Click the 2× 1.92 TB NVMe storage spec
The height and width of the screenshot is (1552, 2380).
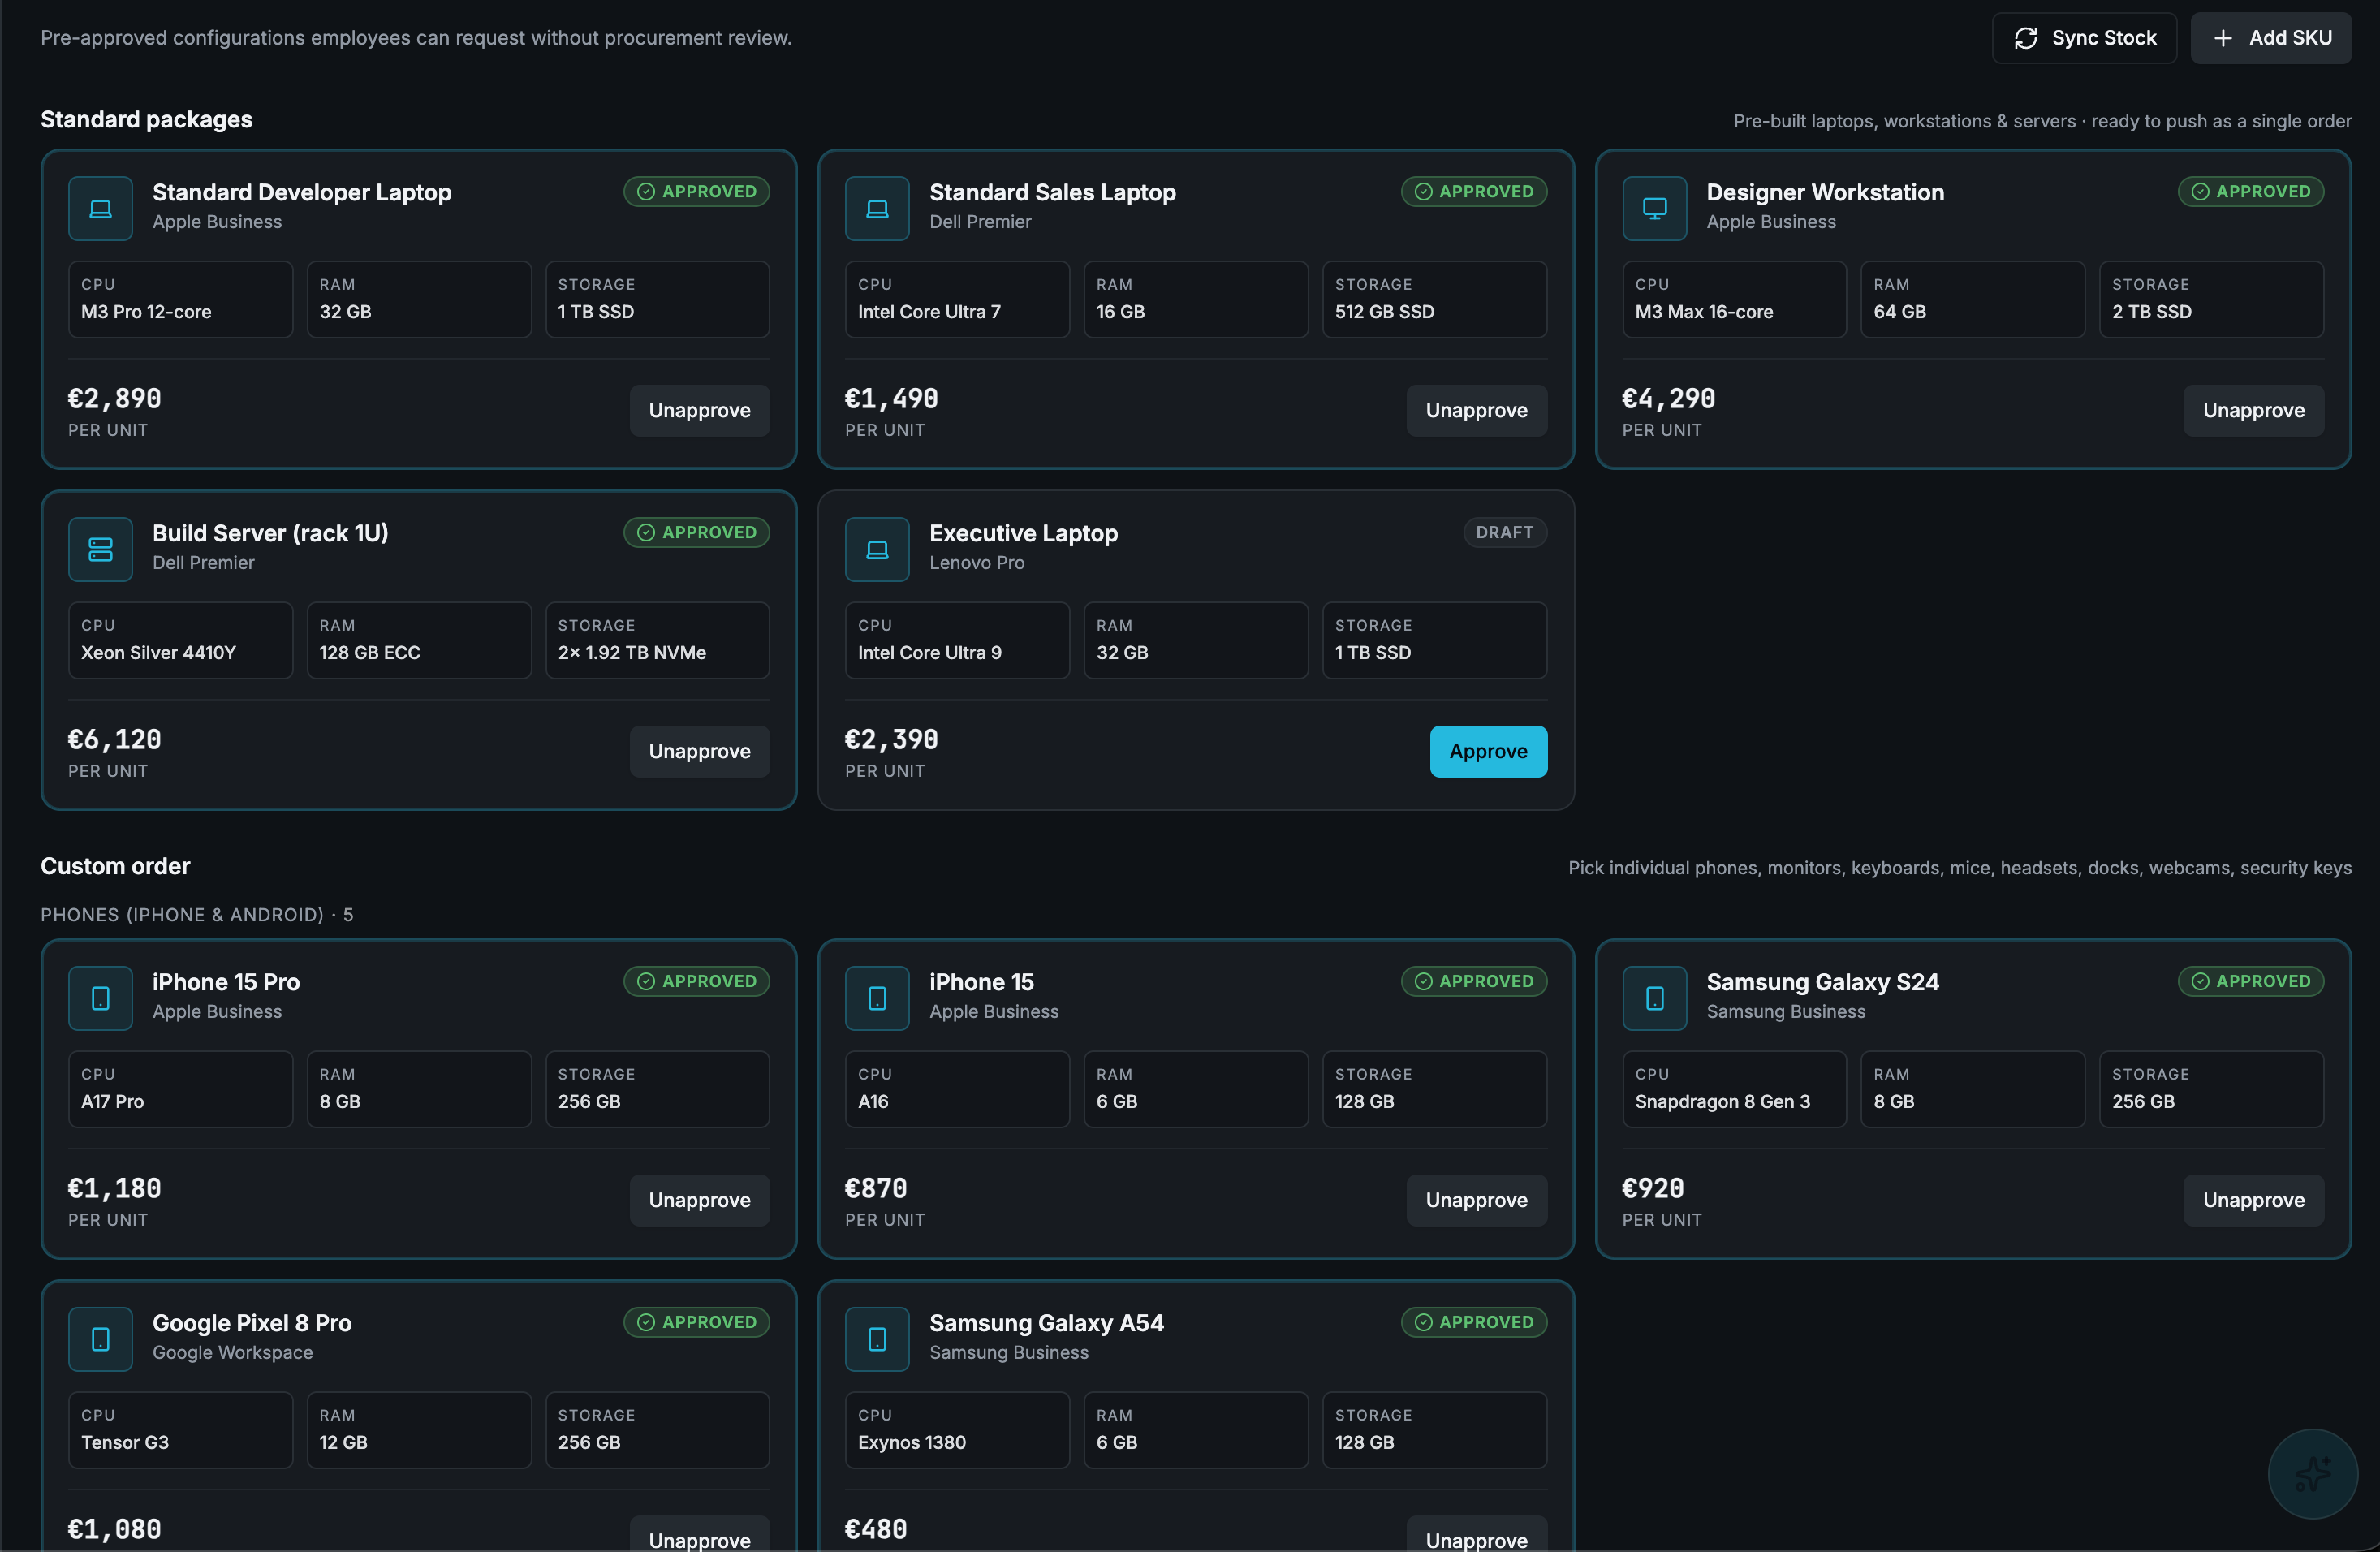[657, 640]
